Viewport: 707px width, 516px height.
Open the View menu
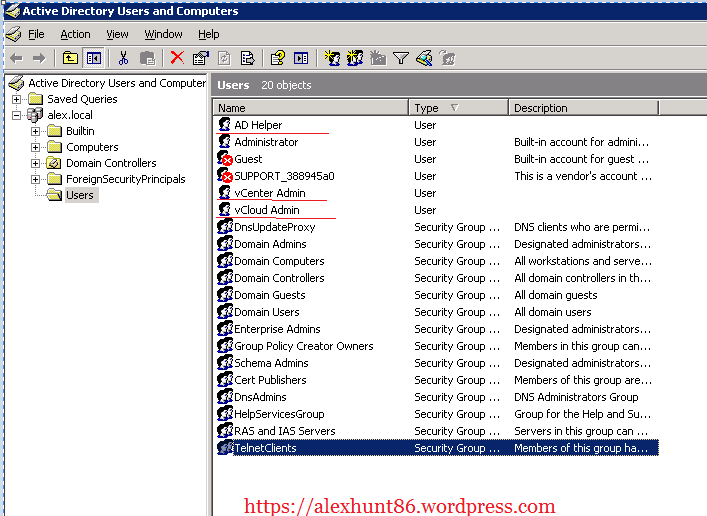click(117, 34)
